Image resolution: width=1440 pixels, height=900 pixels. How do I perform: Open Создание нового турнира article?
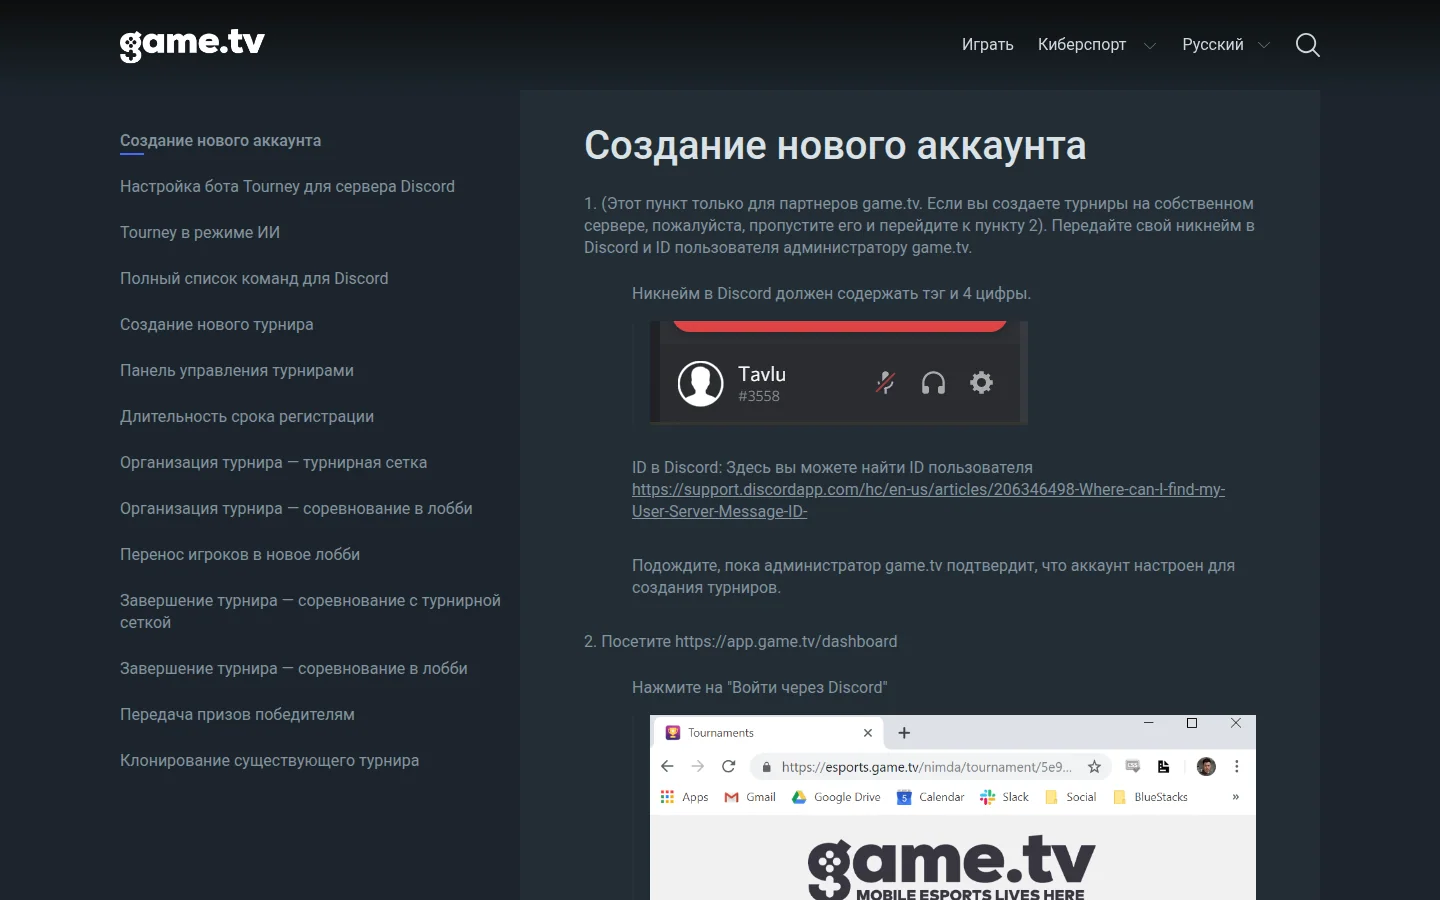216,325
